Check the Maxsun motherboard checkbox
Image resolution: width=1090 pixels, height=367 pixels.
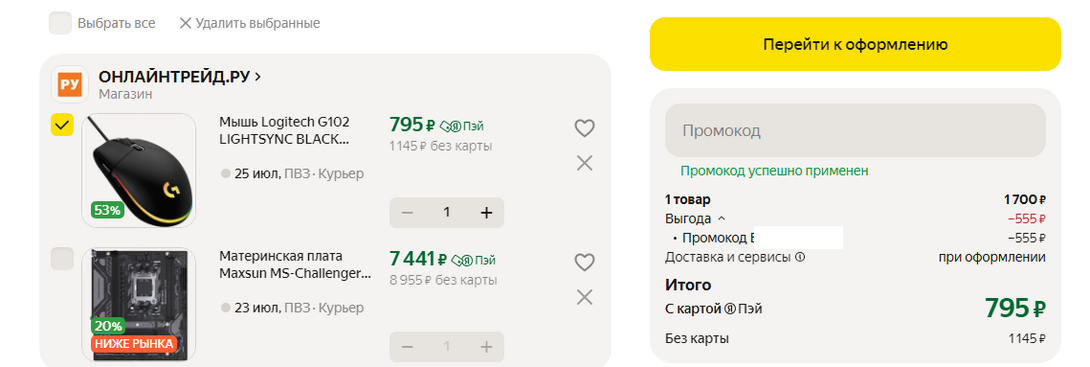63,259
